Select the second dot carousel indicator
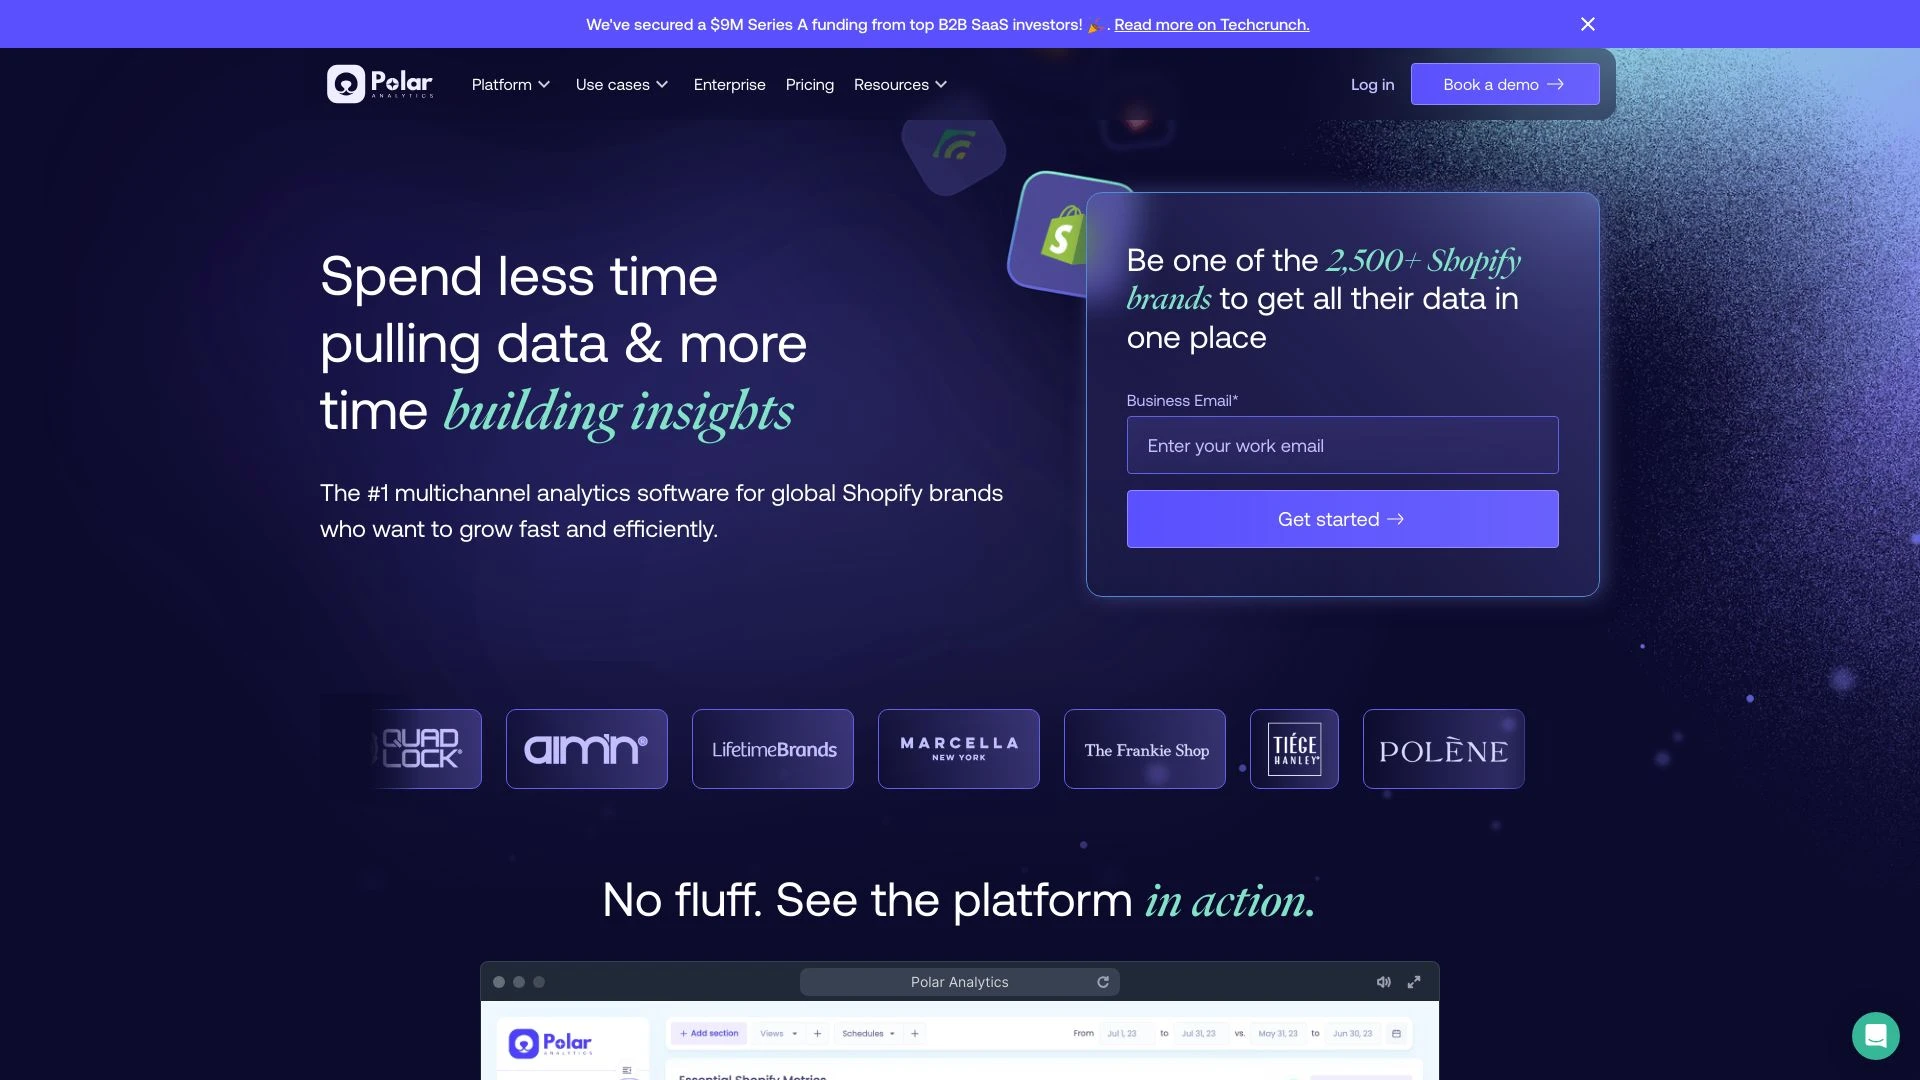Viewport: 1920px width, 1080px height. tap(518, 981)
